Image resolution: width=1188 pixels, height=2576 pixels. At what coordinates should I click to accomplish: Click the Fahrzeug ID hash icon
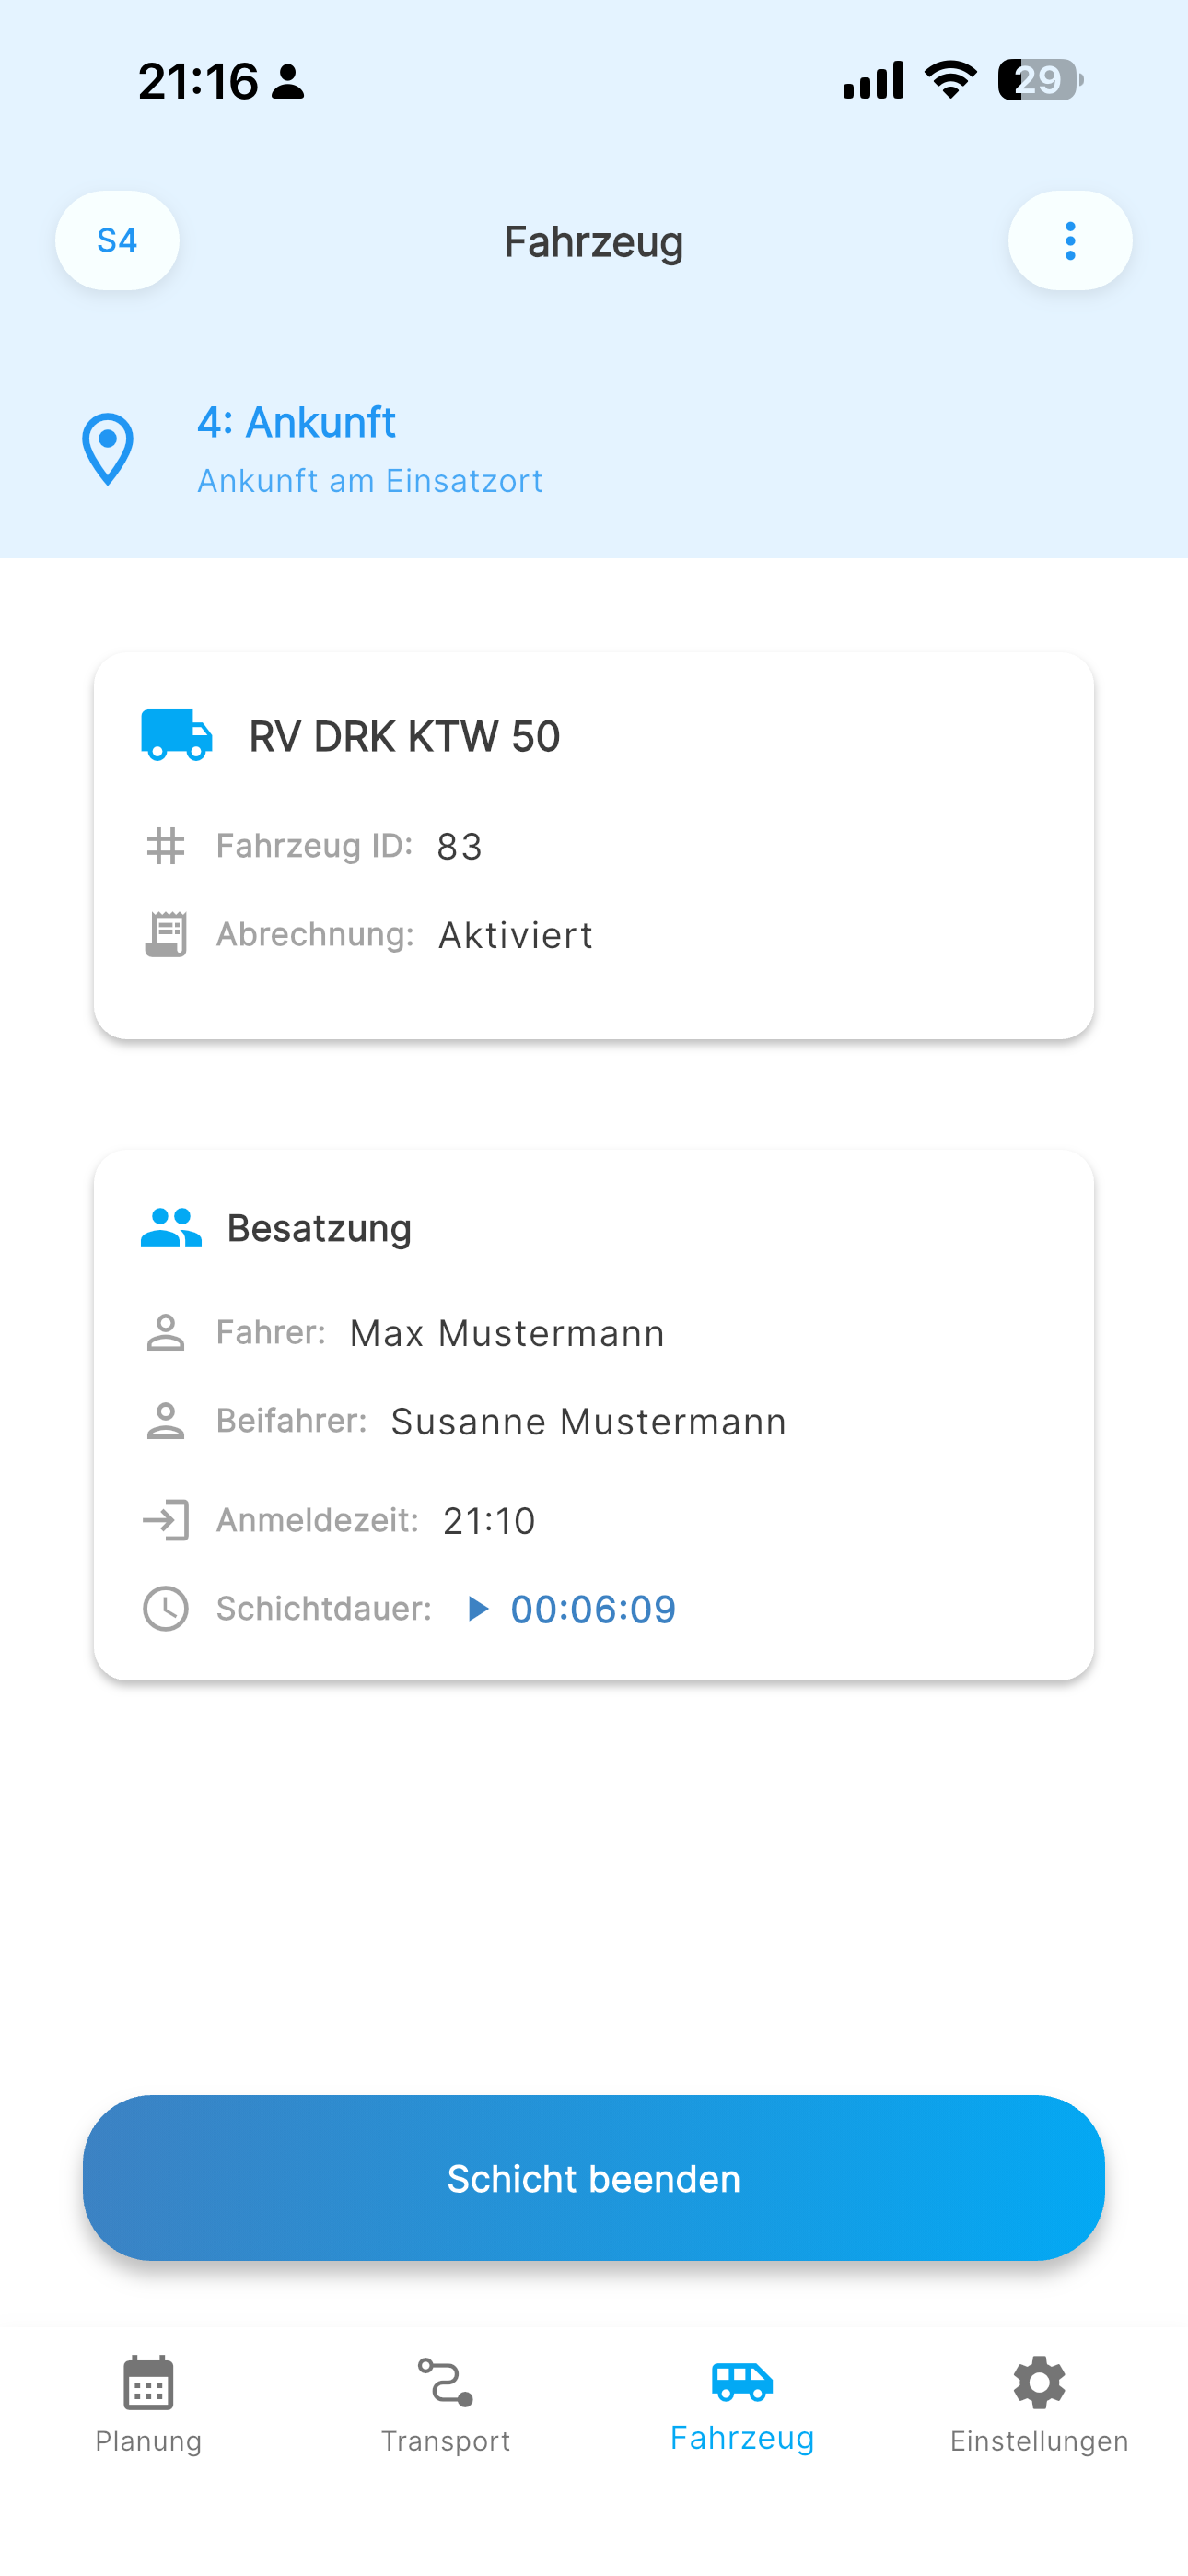pos(165,845)
